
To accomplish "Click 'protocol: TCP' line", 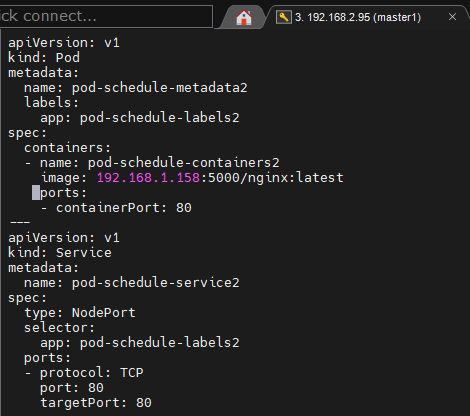I will point(92,373).
